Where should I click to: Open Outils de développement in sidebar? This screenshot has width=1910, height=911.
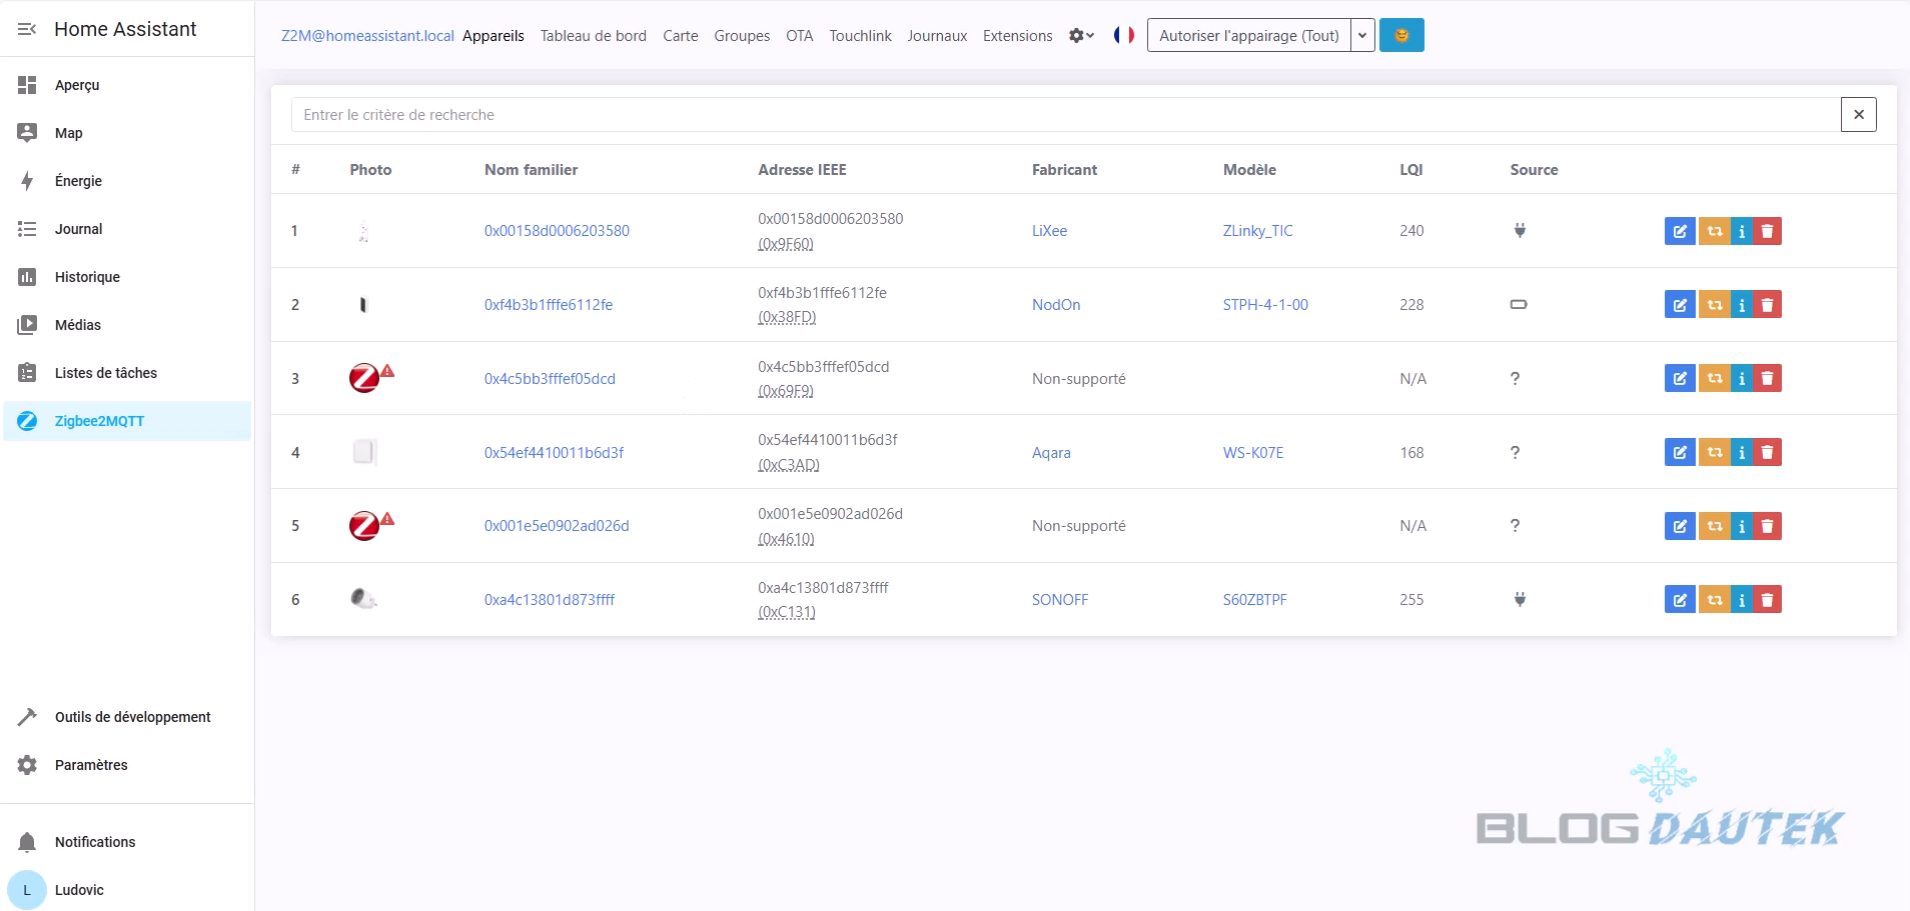[132, 717]
